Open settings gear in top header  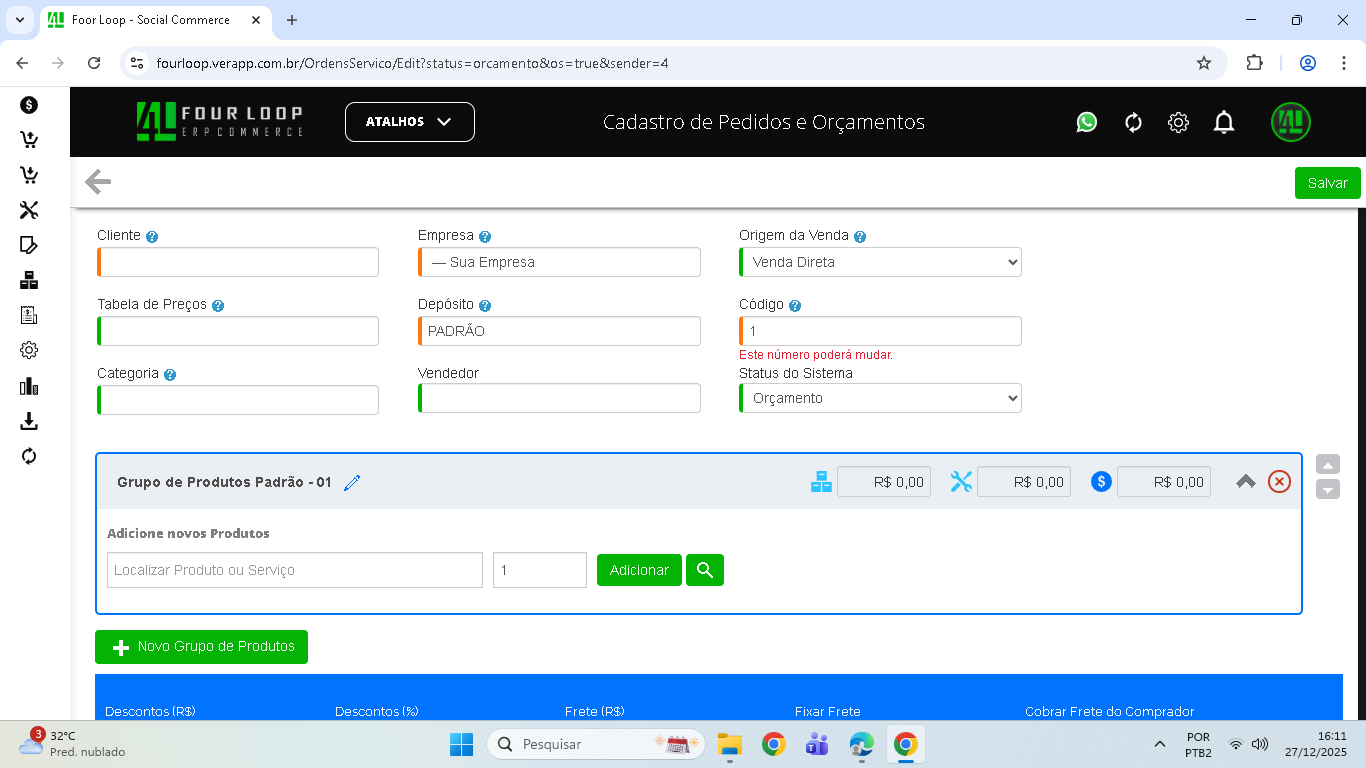tap(1178, 122)
